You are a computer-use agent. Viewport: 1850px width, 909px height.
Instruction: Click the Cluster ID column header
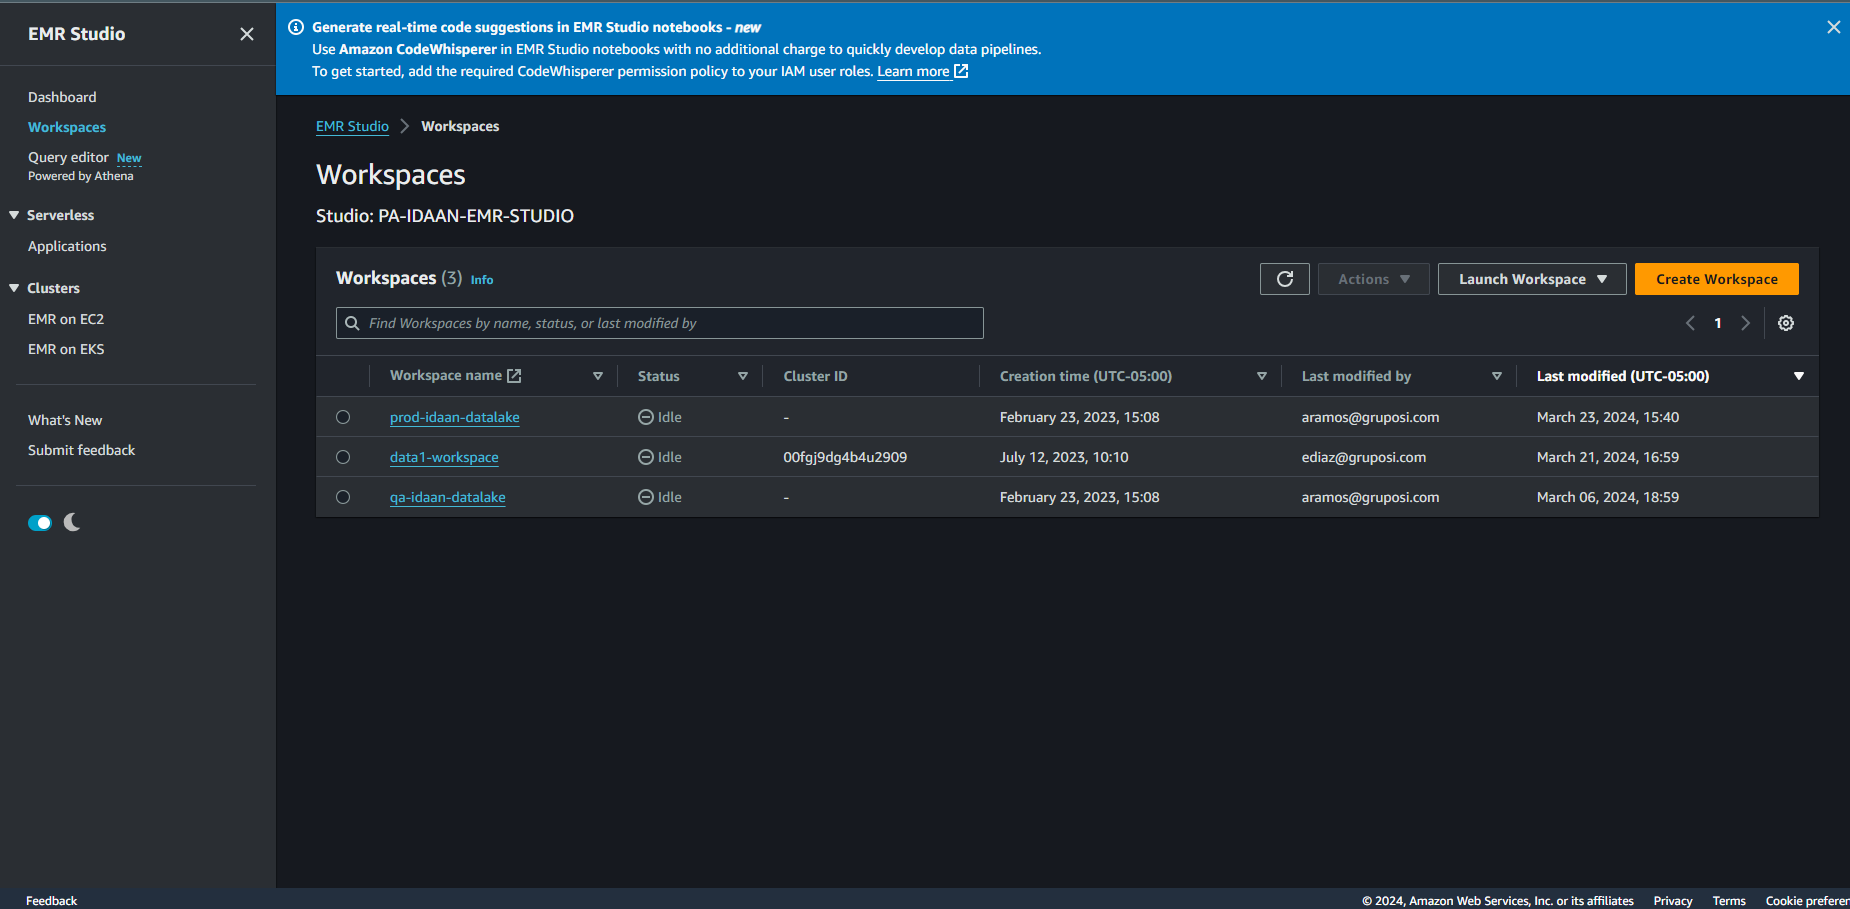[x=815, y=376]
